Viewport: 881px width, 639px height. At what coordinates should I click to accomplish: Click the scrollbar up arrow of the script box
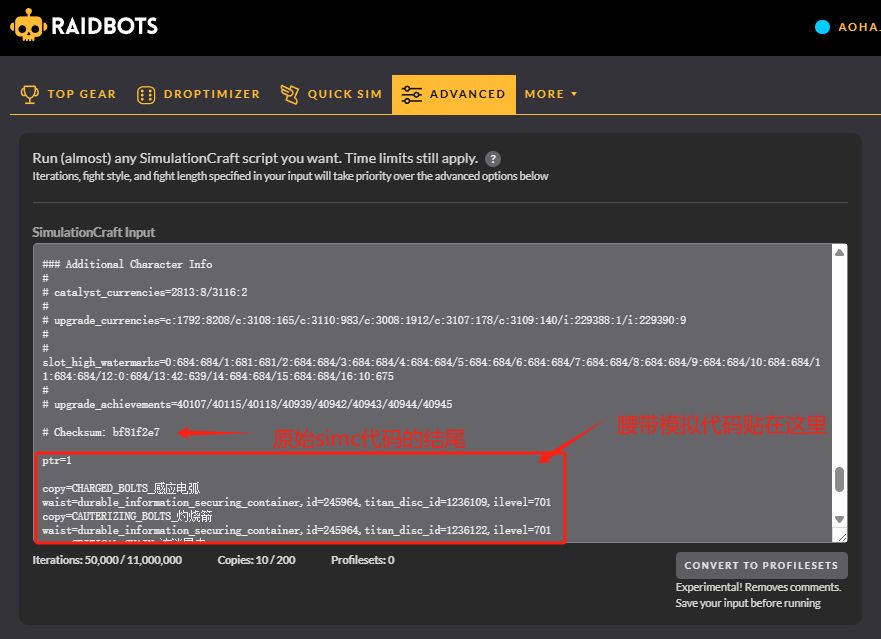(x=838, y=251)
